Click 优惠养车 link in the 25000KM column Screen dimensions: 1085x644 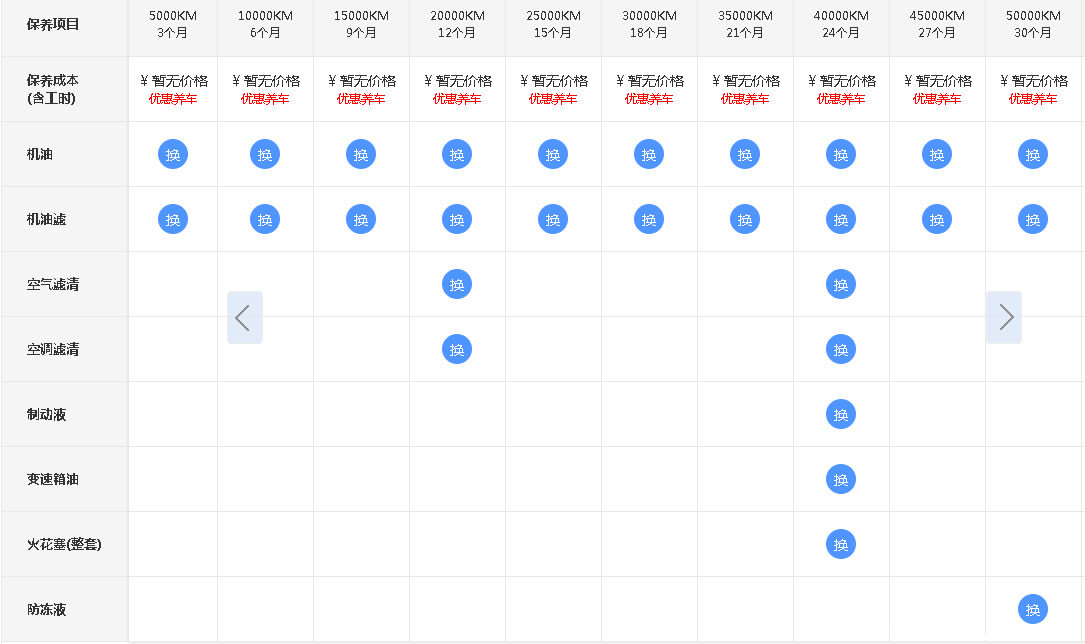click(553, 99)
